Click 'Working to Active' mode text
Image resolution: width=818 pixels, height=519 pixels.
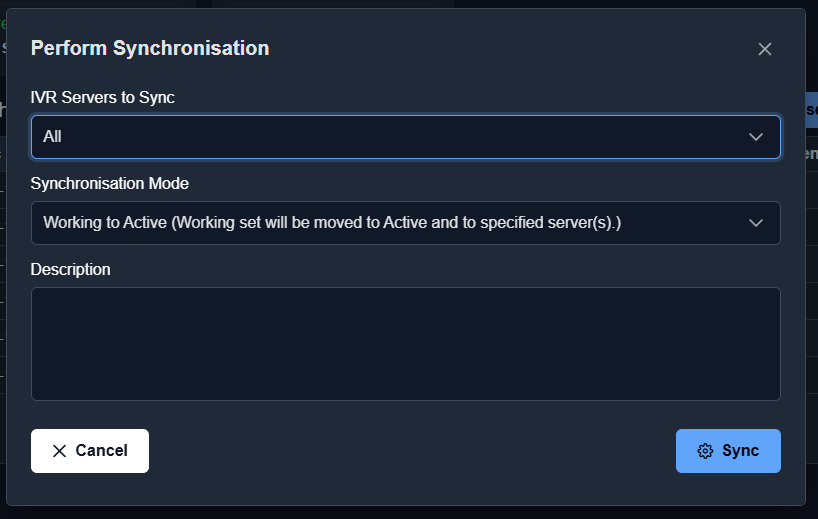coord(332,223)
